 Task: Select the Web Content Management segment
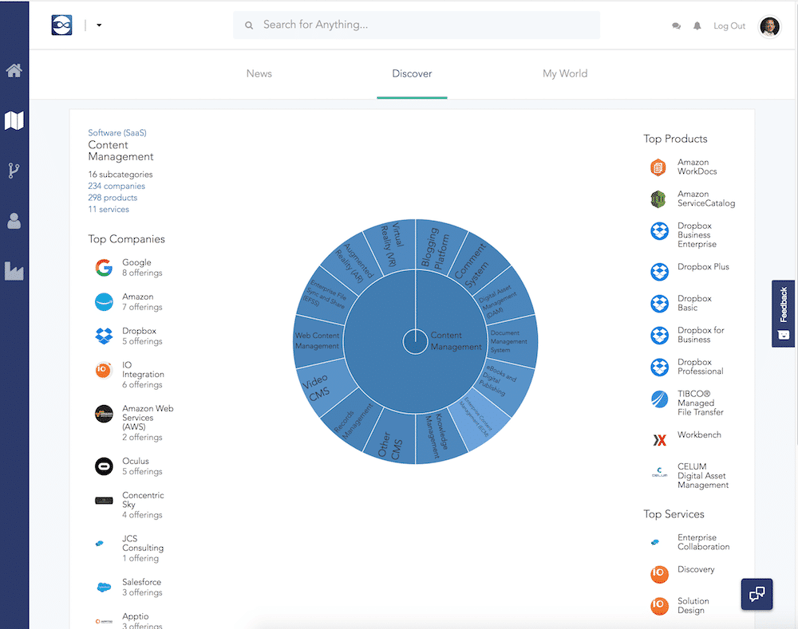point(318,341)
